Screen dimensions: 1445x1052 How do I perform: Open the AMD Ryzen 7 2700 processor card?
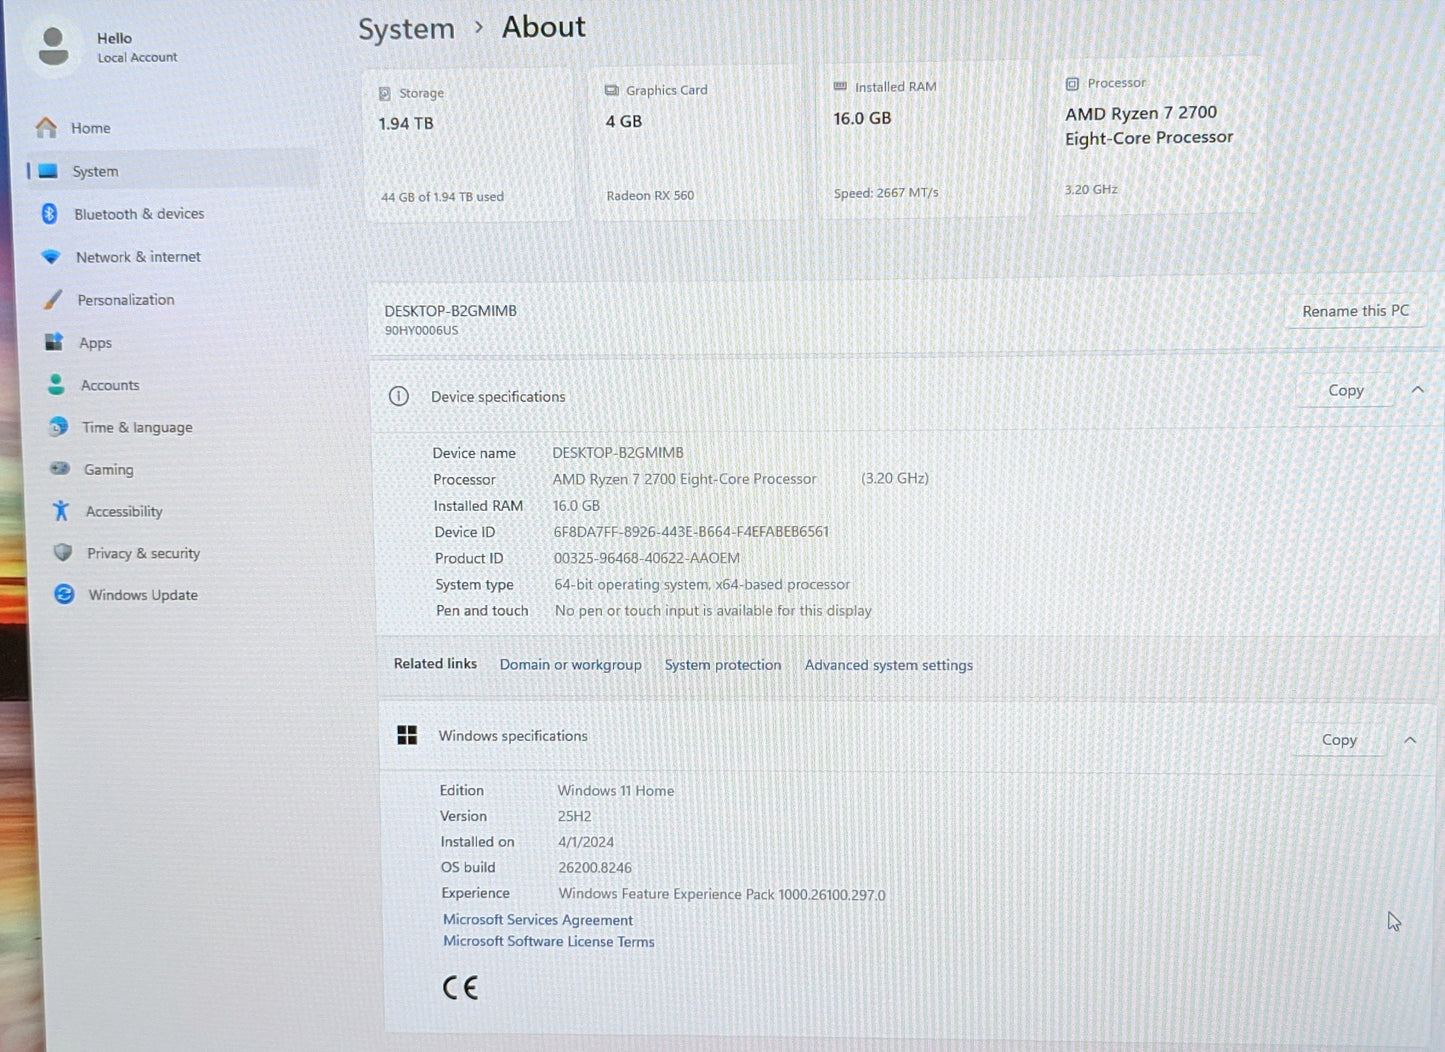1157,135
